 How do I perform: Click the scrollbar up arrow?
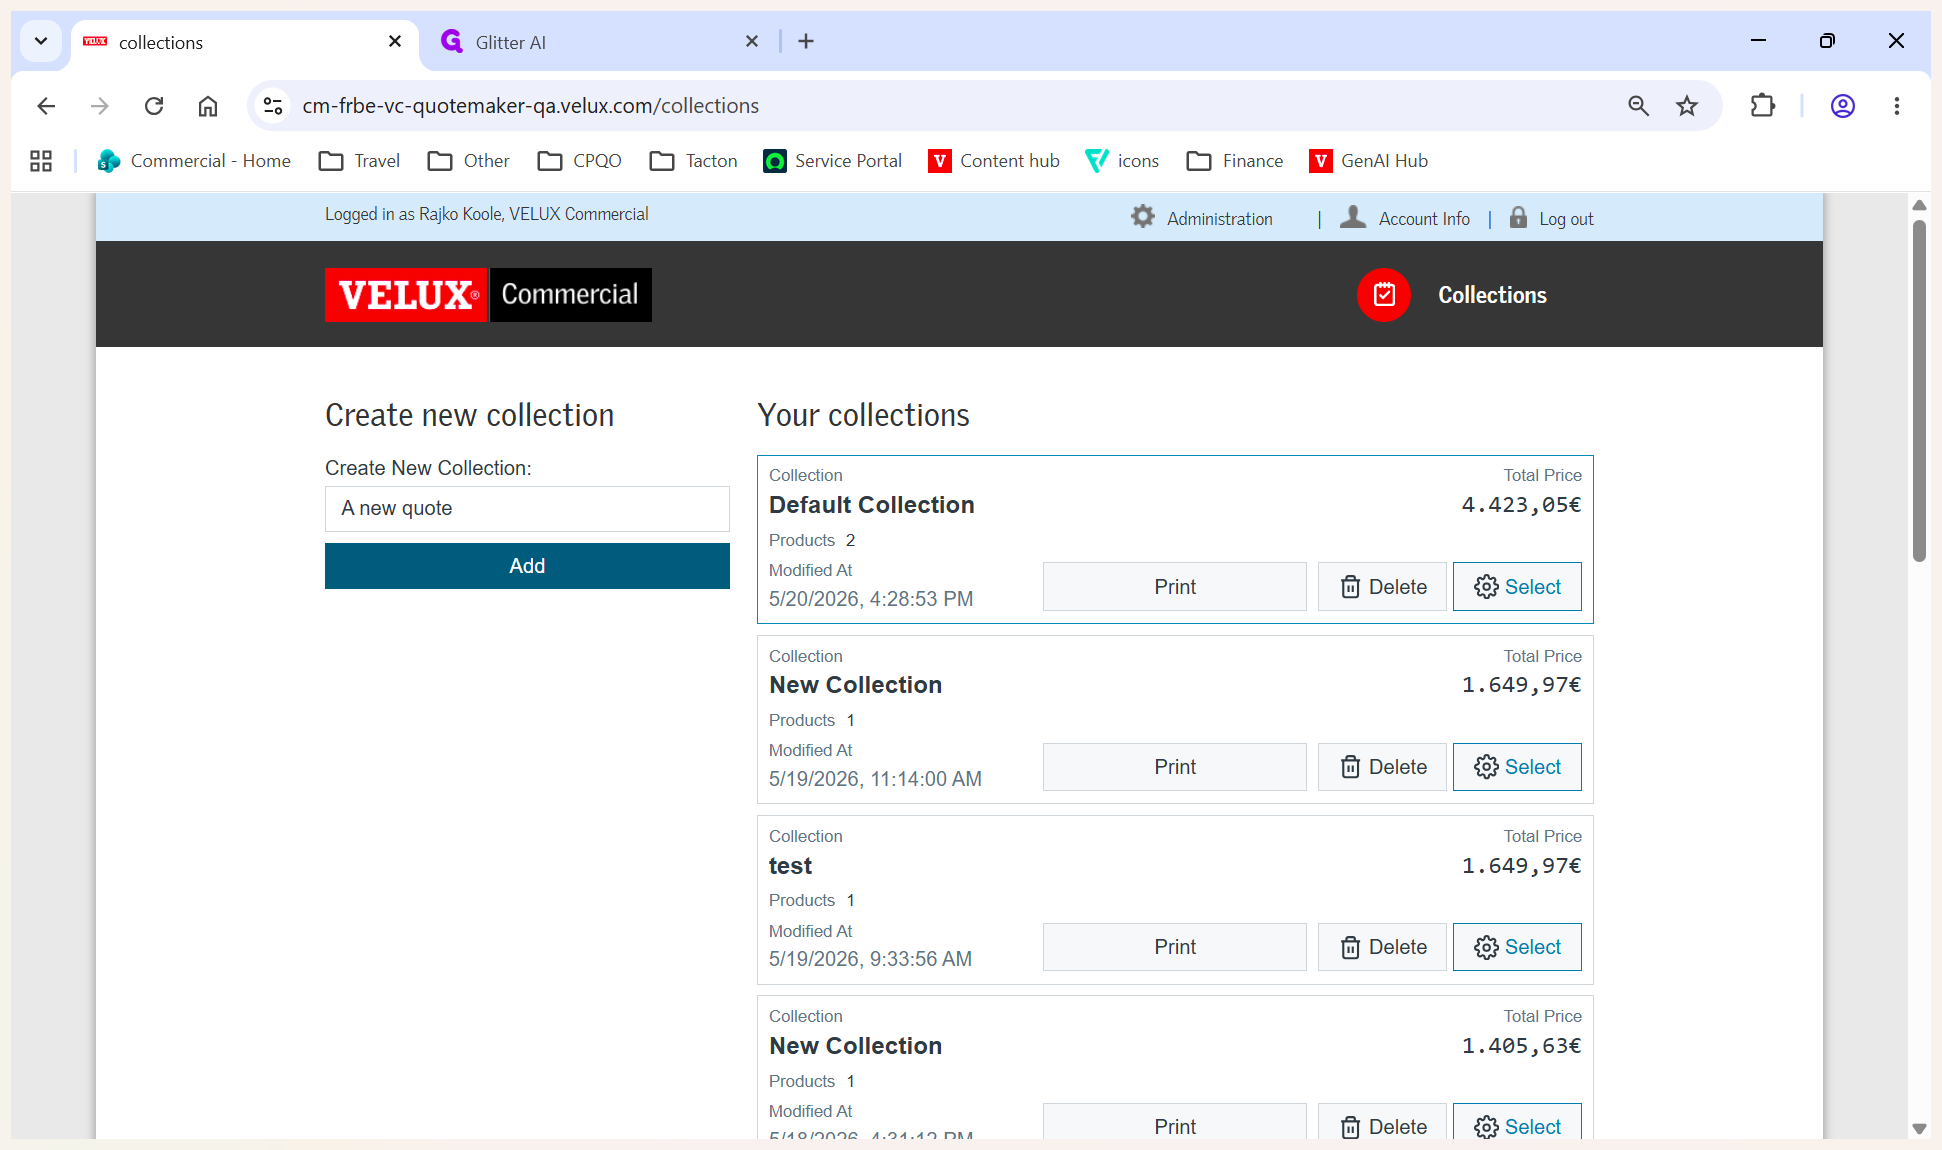[1919, 205]
